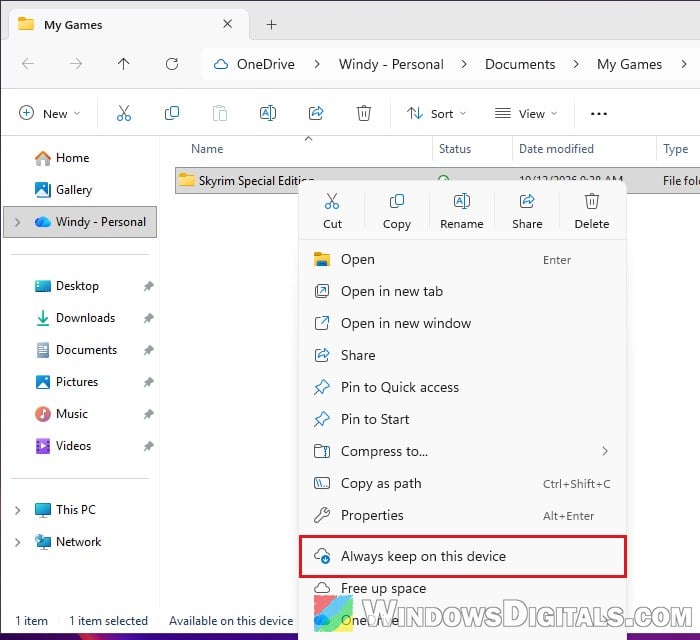Click chevron after Documents breadcrumb

click(x=576, y=64)
